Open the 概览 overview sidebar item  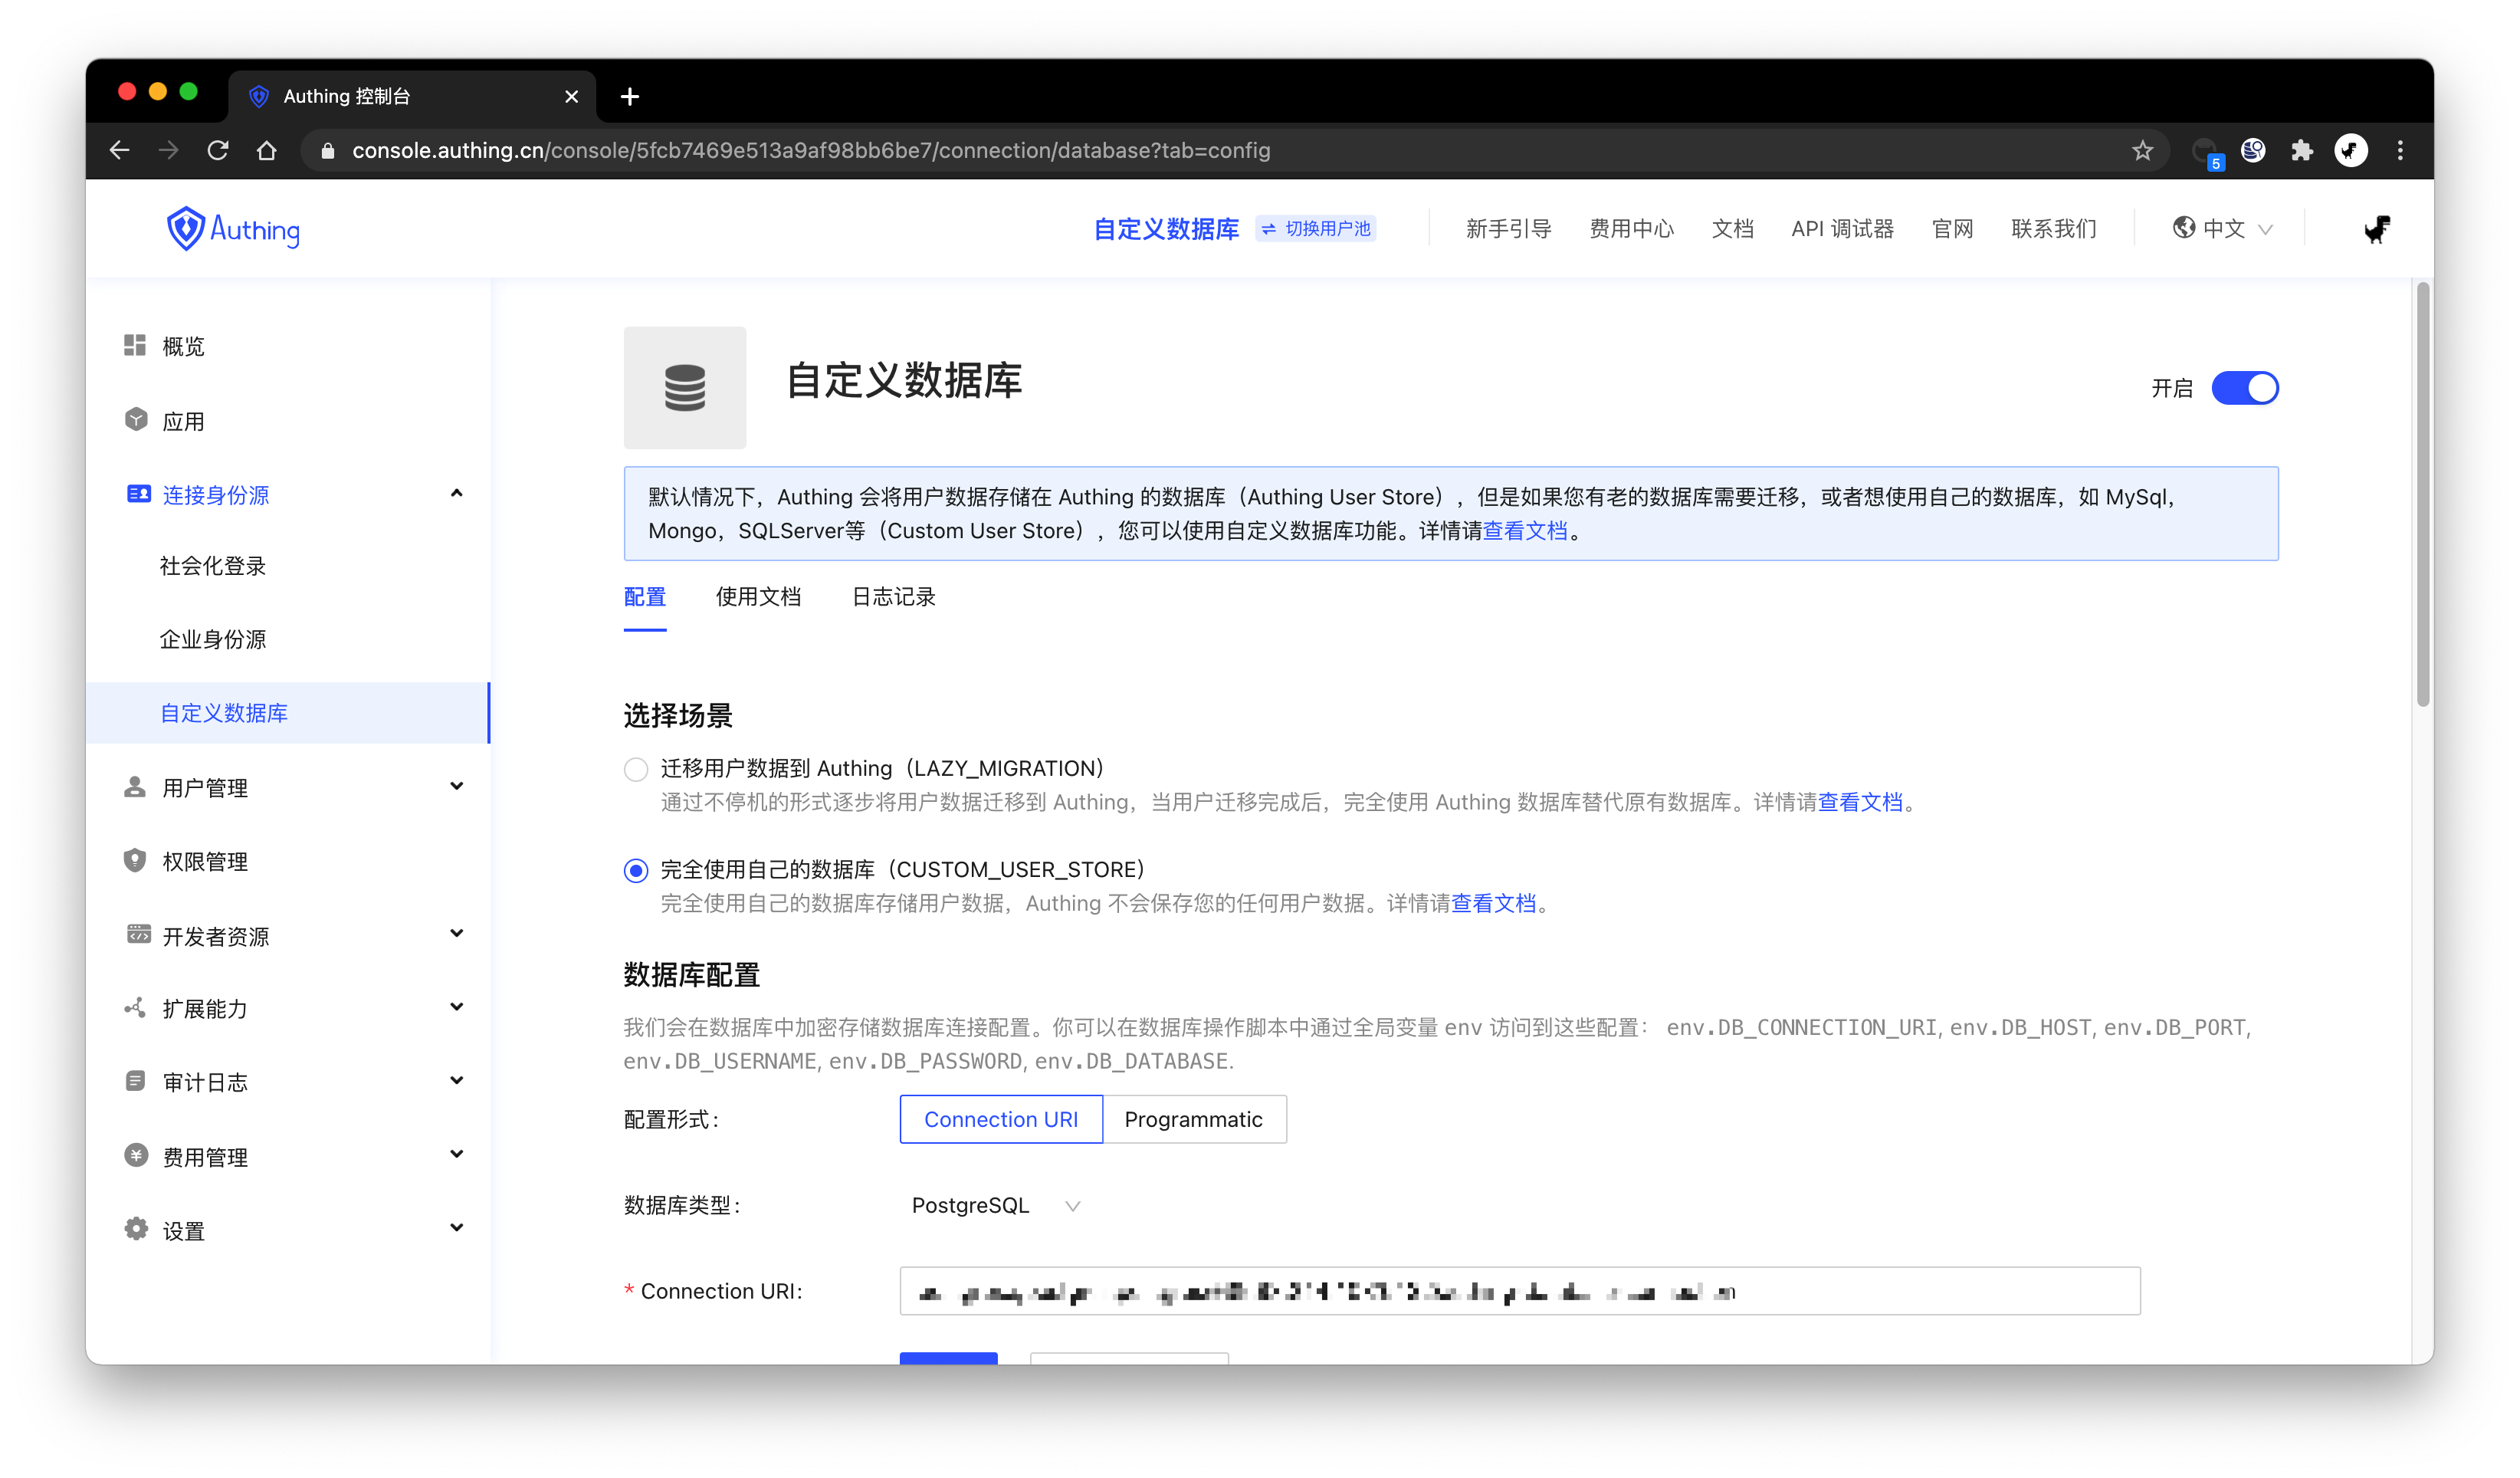coord(183,346)
